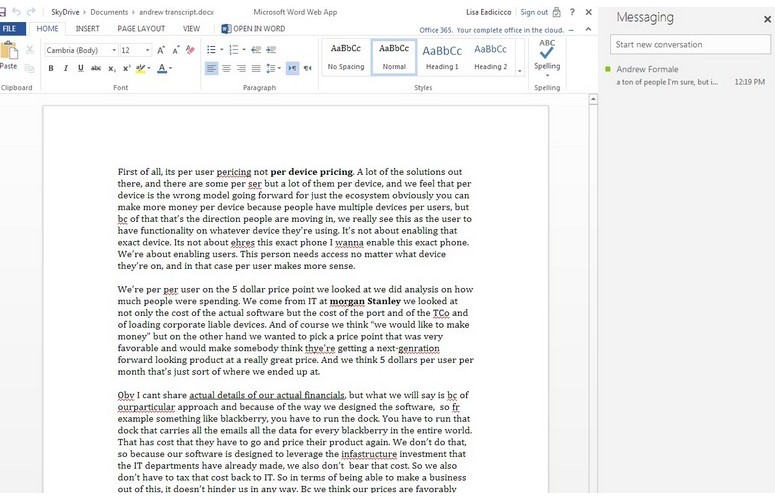This screenshot has width=775, height=500.
Task: Set left-to-right text direction
Action: point(292,68)
